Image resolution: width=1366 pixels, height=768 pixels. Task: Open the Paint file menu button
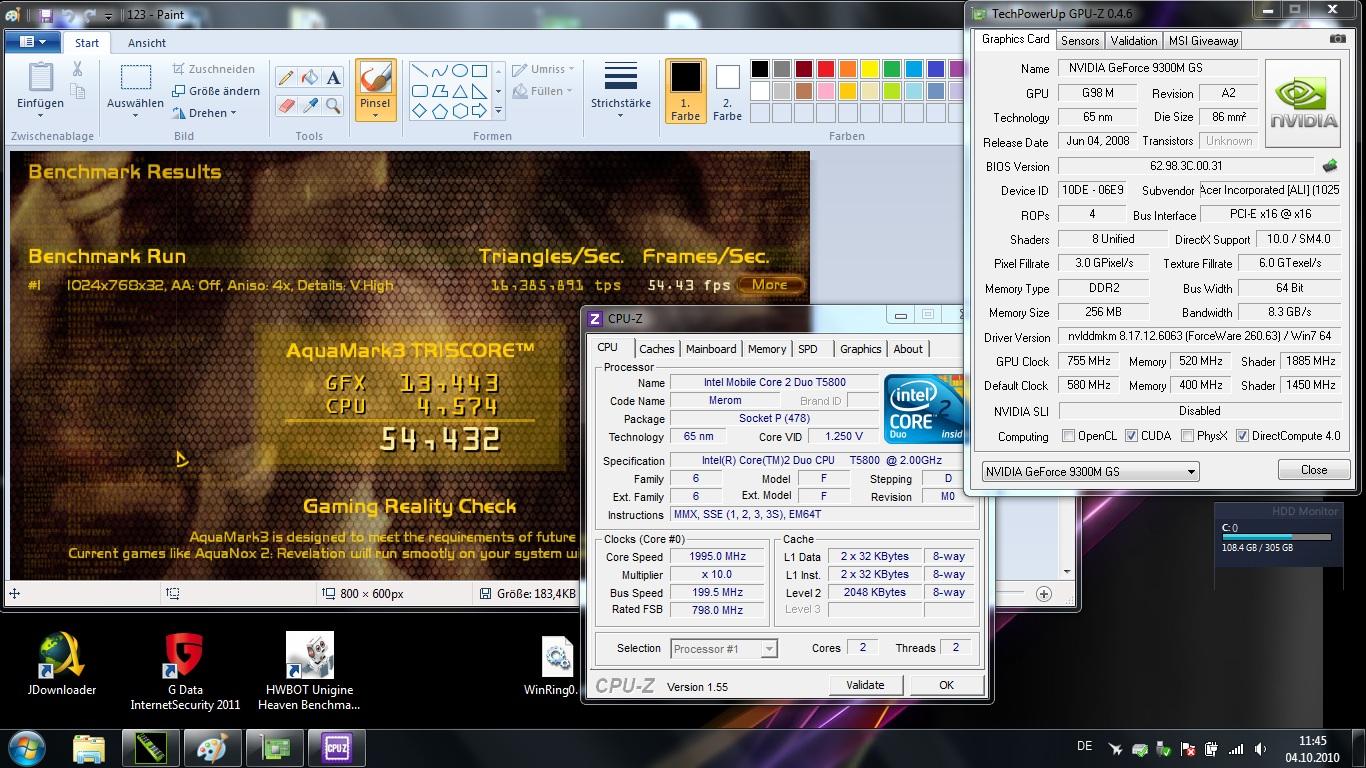tap(32, 42)
